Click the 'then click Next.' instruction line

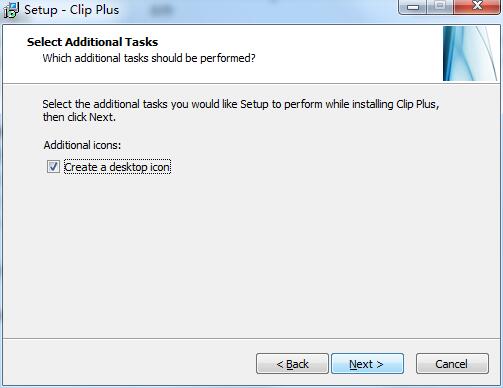click(x=79, y=117)
